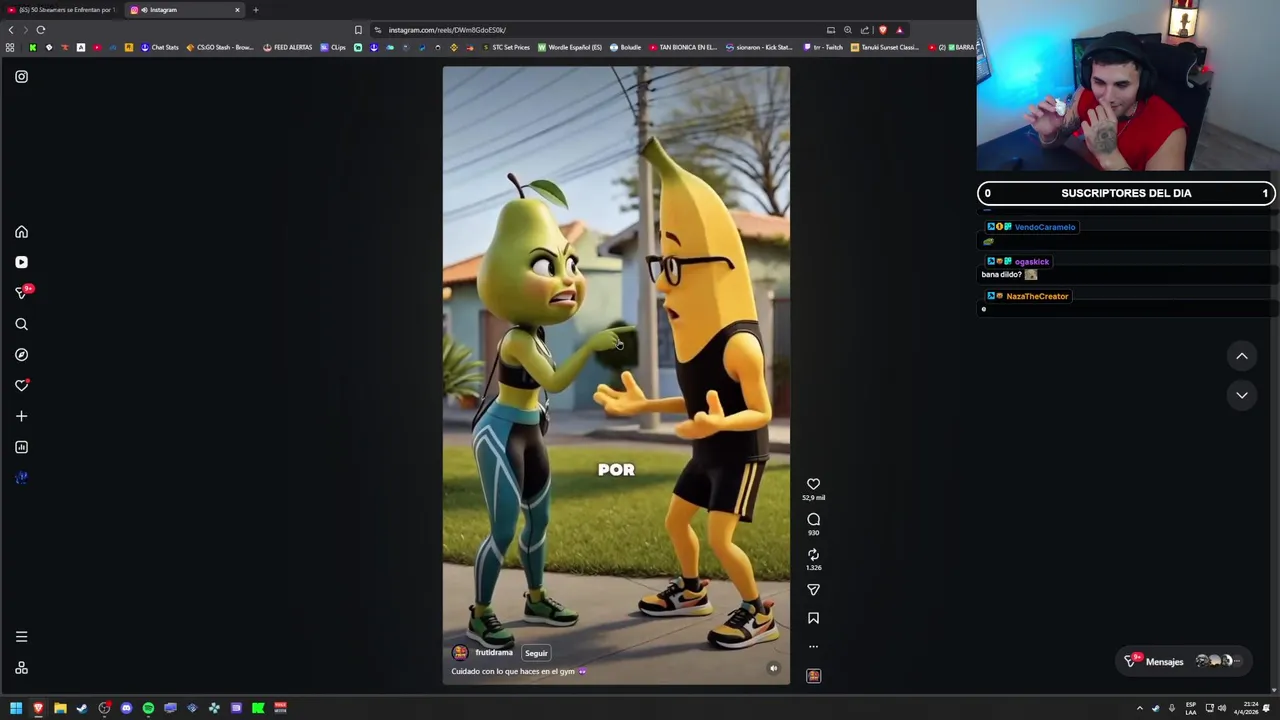Image resolution: width=1280 pixels, height=720 pixels.
Task: Open Brave from the taskbar
Action: (38, 708)
